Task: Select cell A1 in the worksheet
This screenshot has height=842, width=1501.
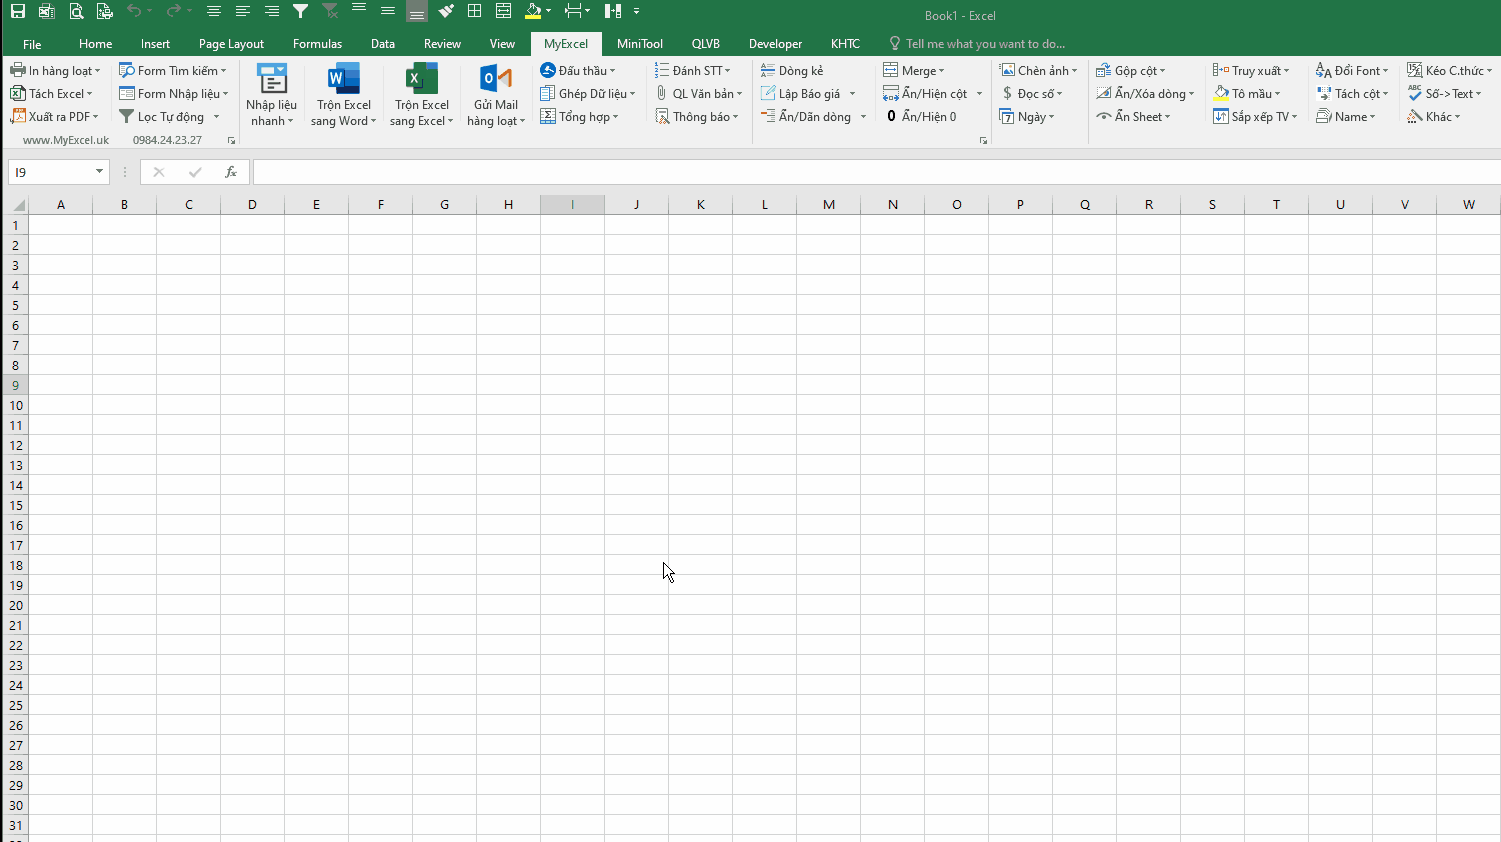Action: coord(61,225)
